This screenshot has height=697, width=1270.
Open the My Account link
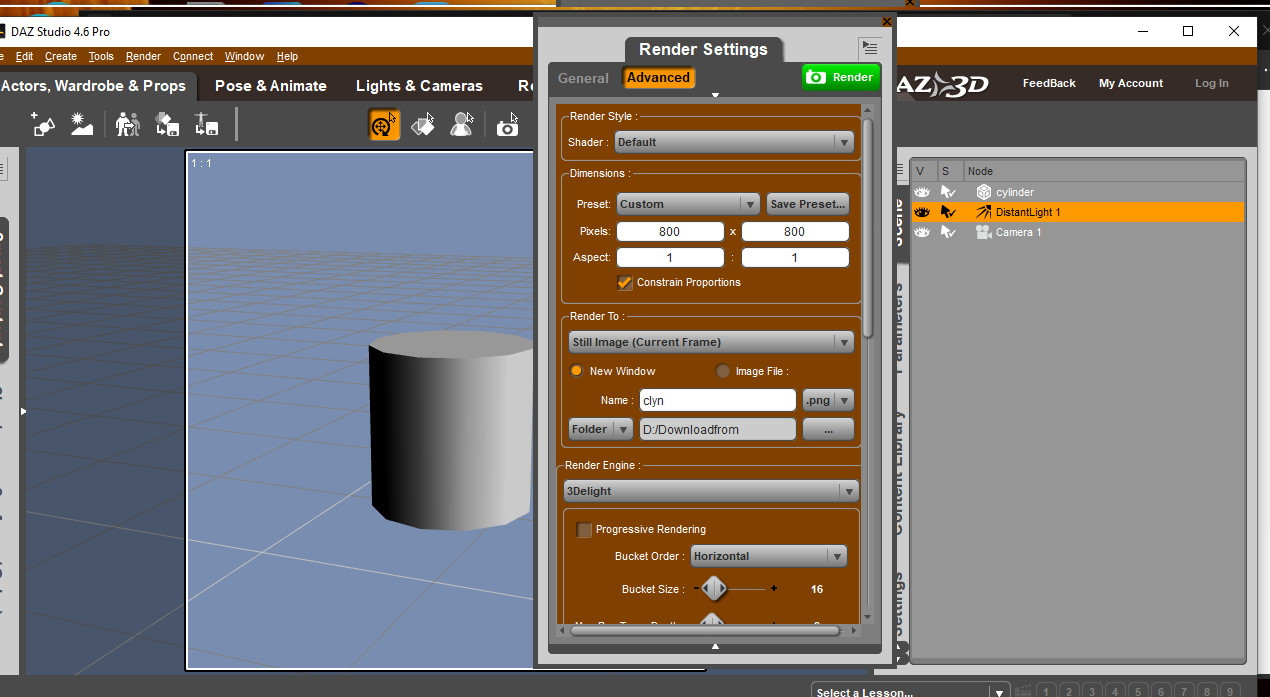point(1131,83)
